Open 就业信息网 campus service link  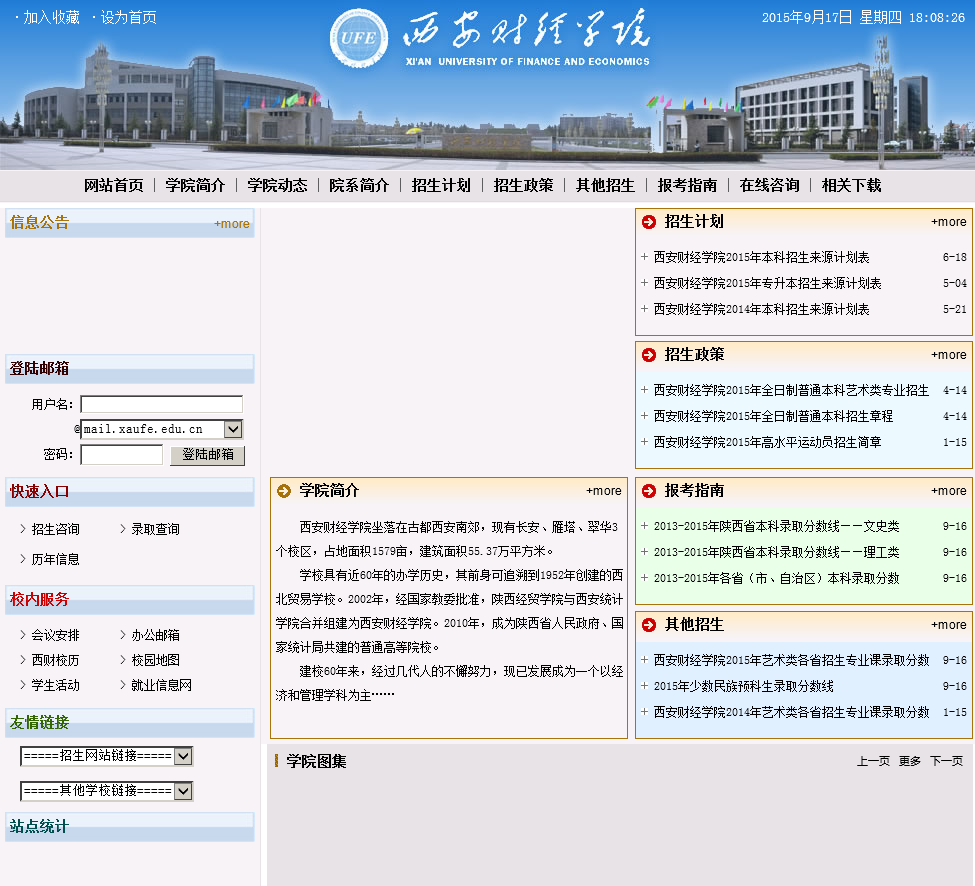162,685
